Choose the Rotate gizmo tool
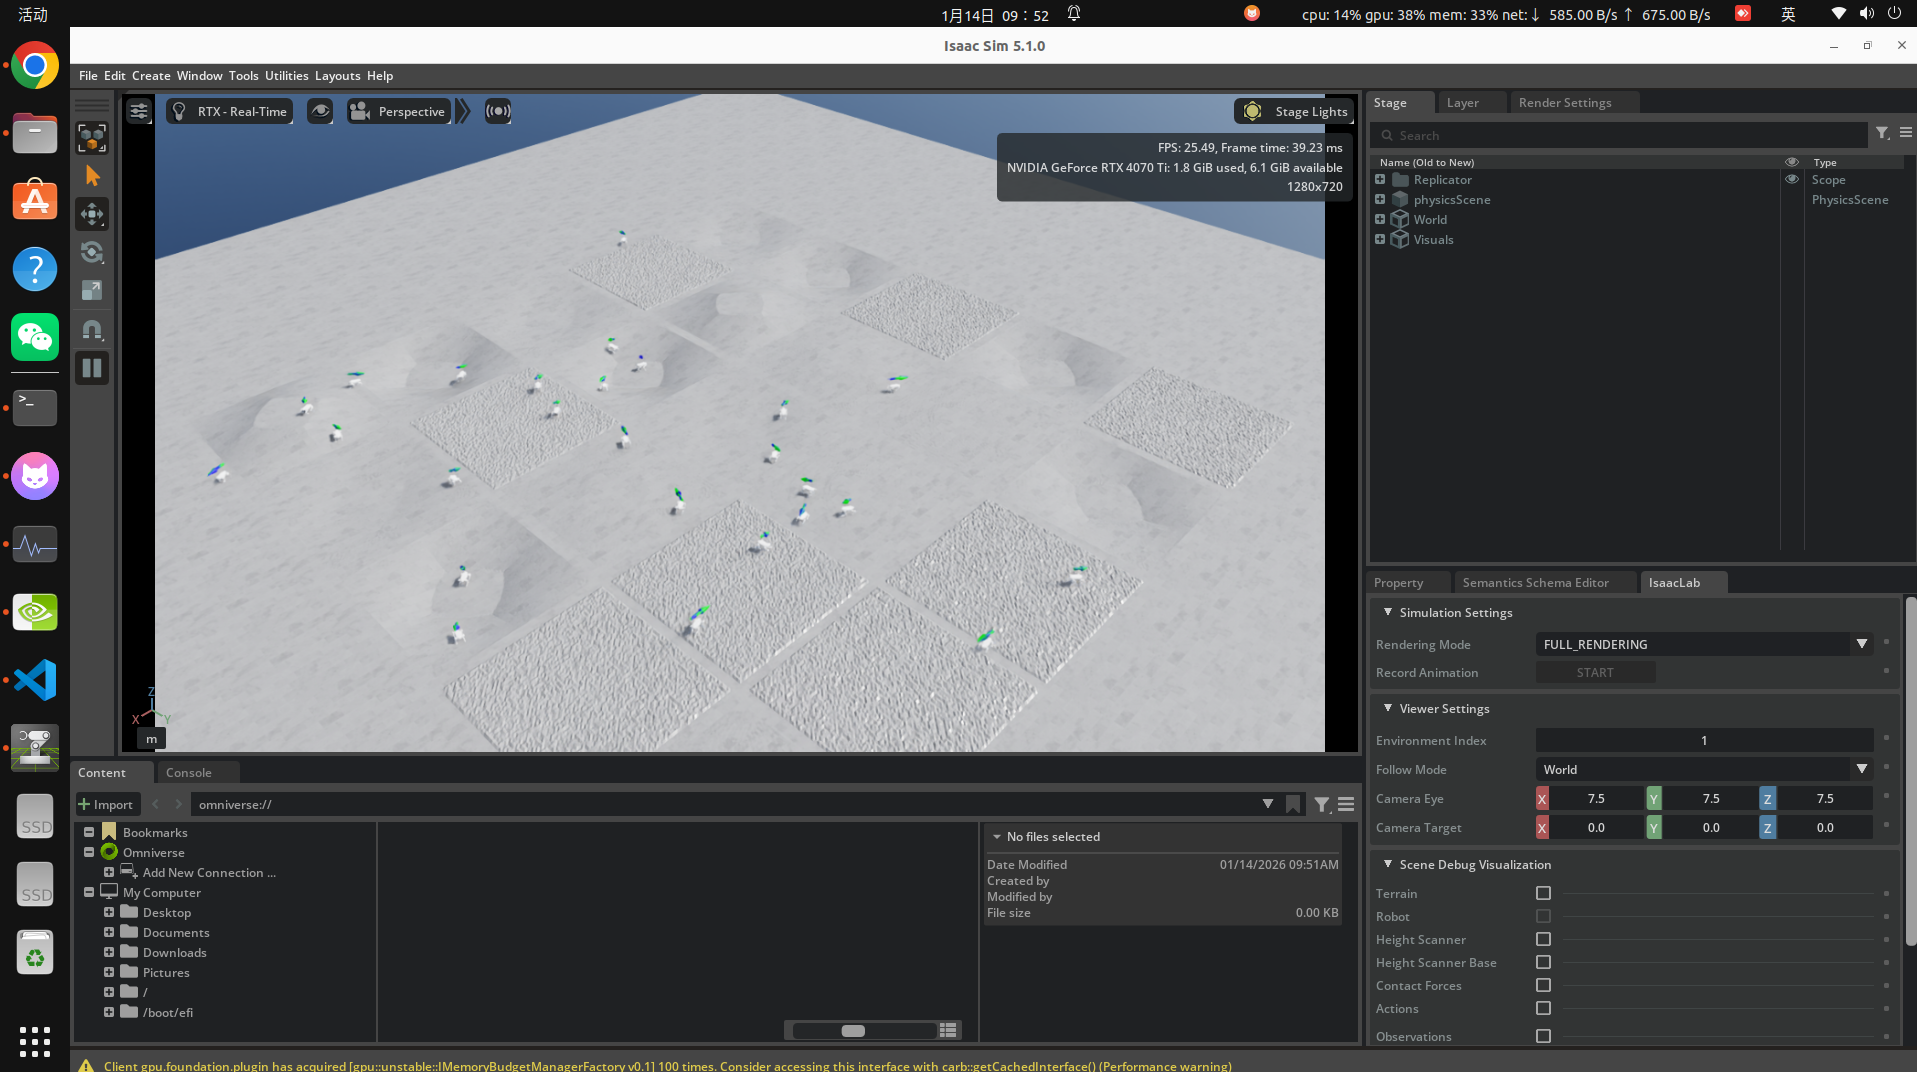 tap(92, 252)
